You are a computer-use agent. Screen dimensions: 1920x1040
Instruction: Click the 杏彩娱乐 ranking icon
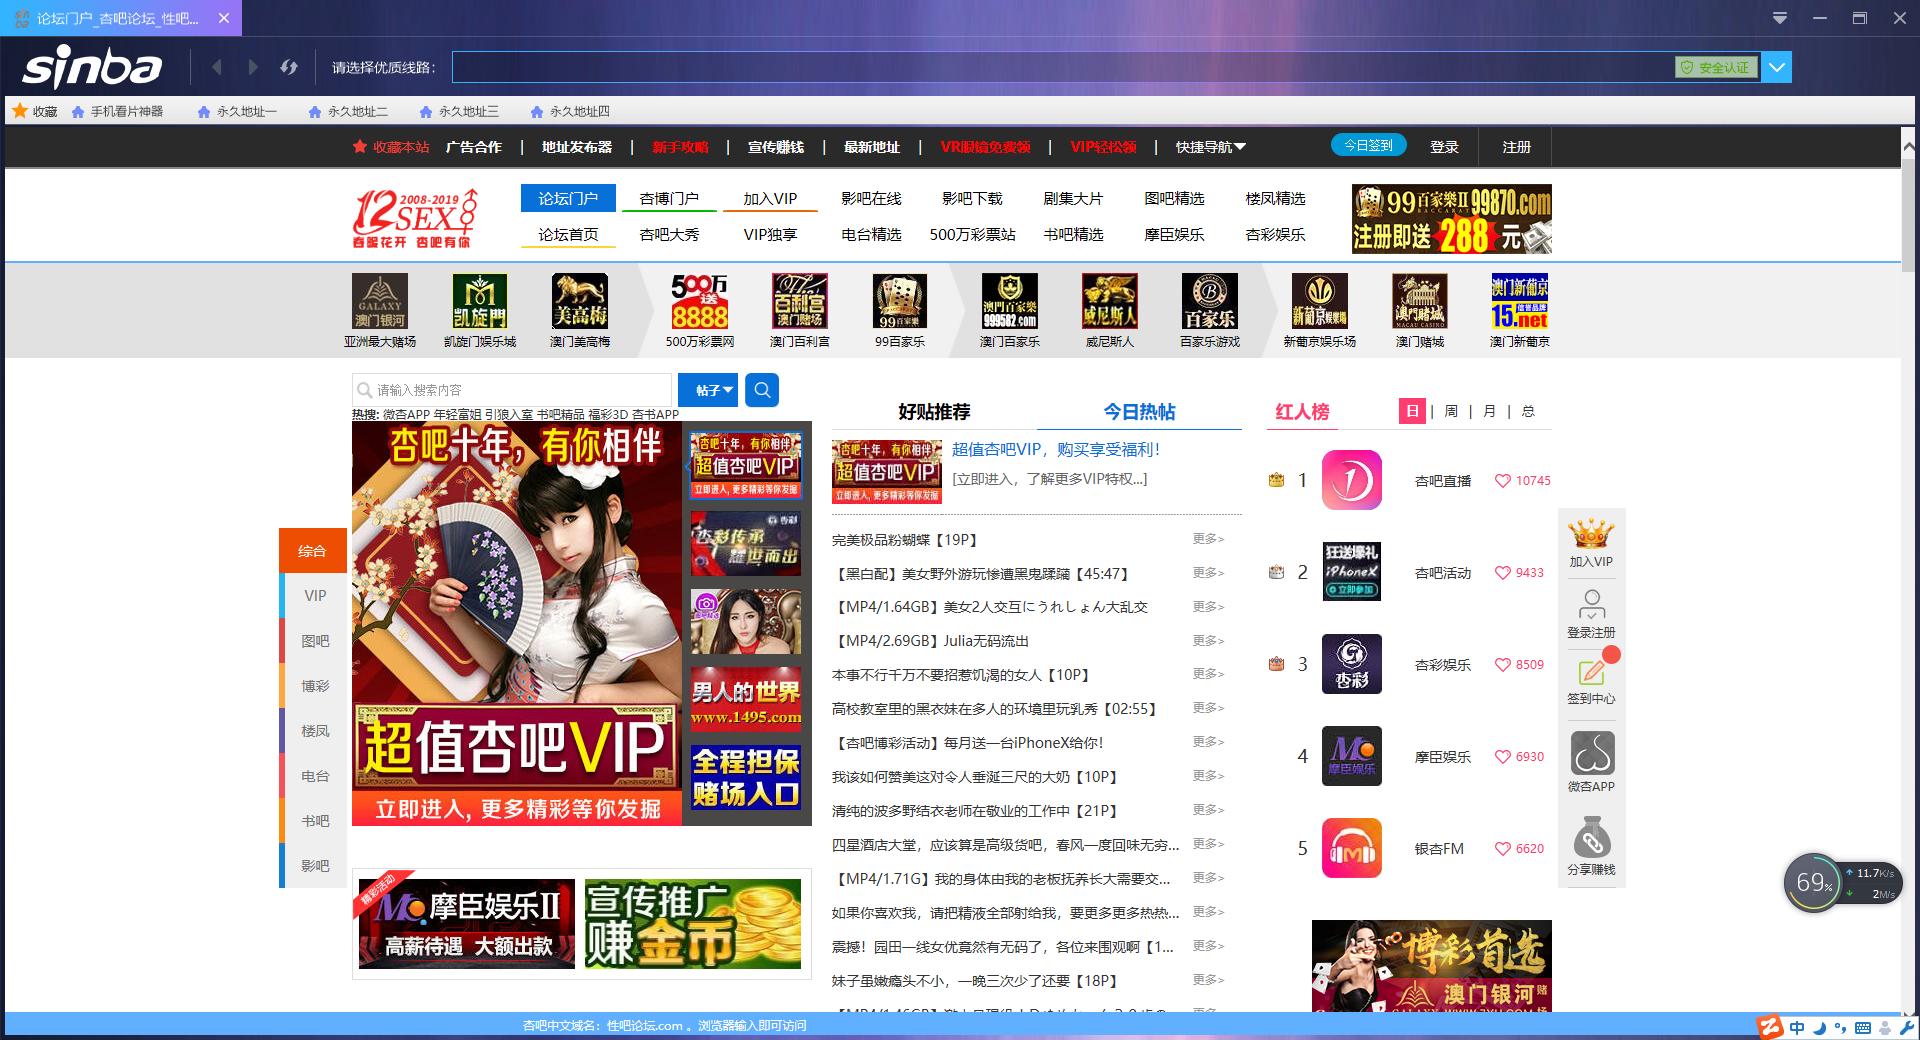coord(1352,664)
